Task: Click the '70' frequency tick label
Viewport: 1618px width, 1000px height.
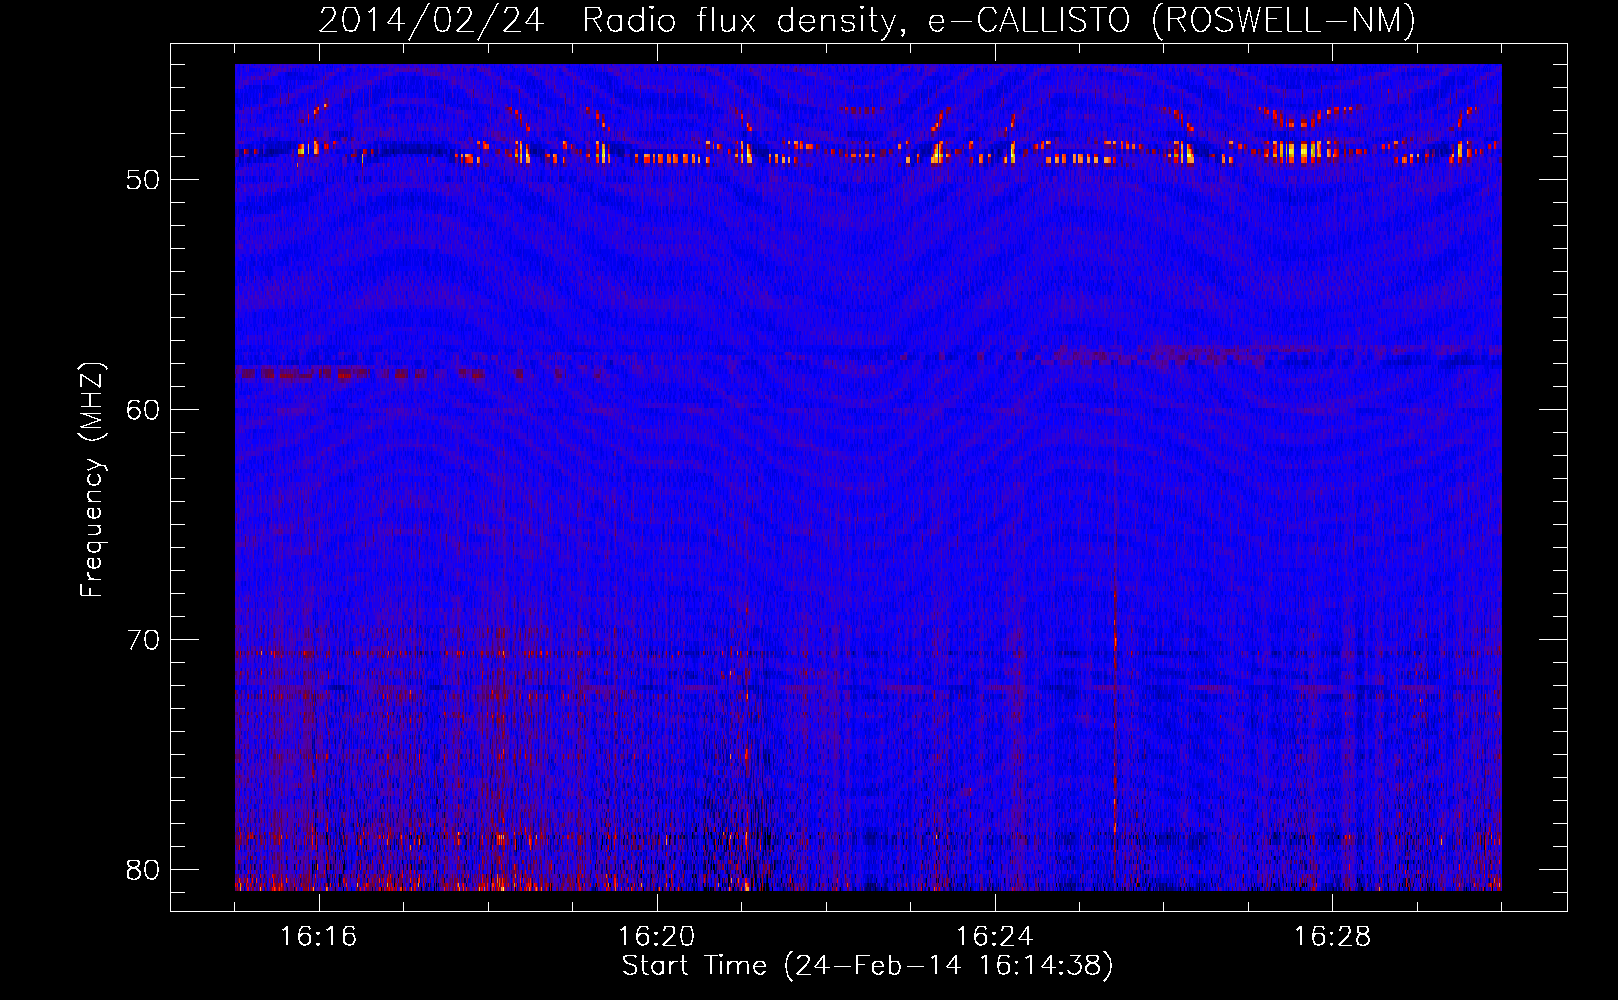Action: click(x=143, y=640)
